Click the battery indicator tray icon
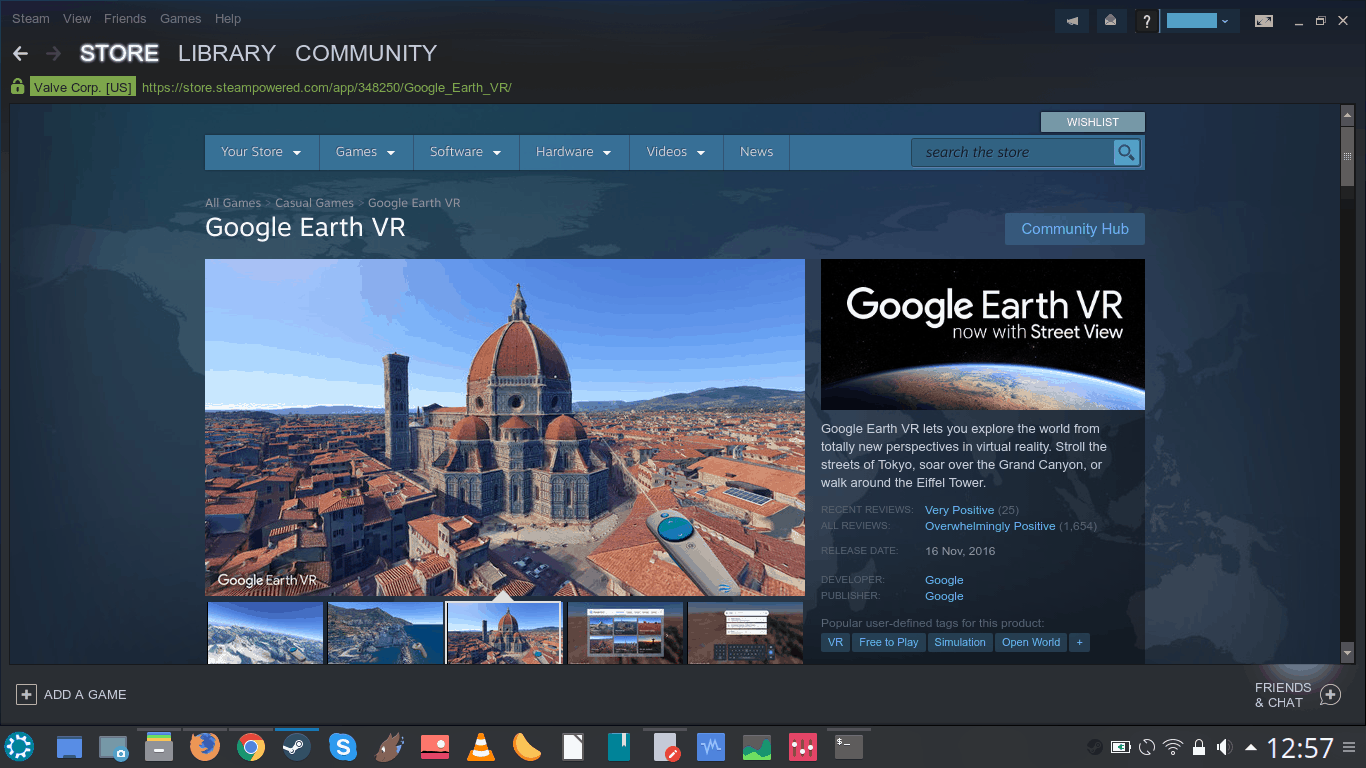 tap(1121, 747)
